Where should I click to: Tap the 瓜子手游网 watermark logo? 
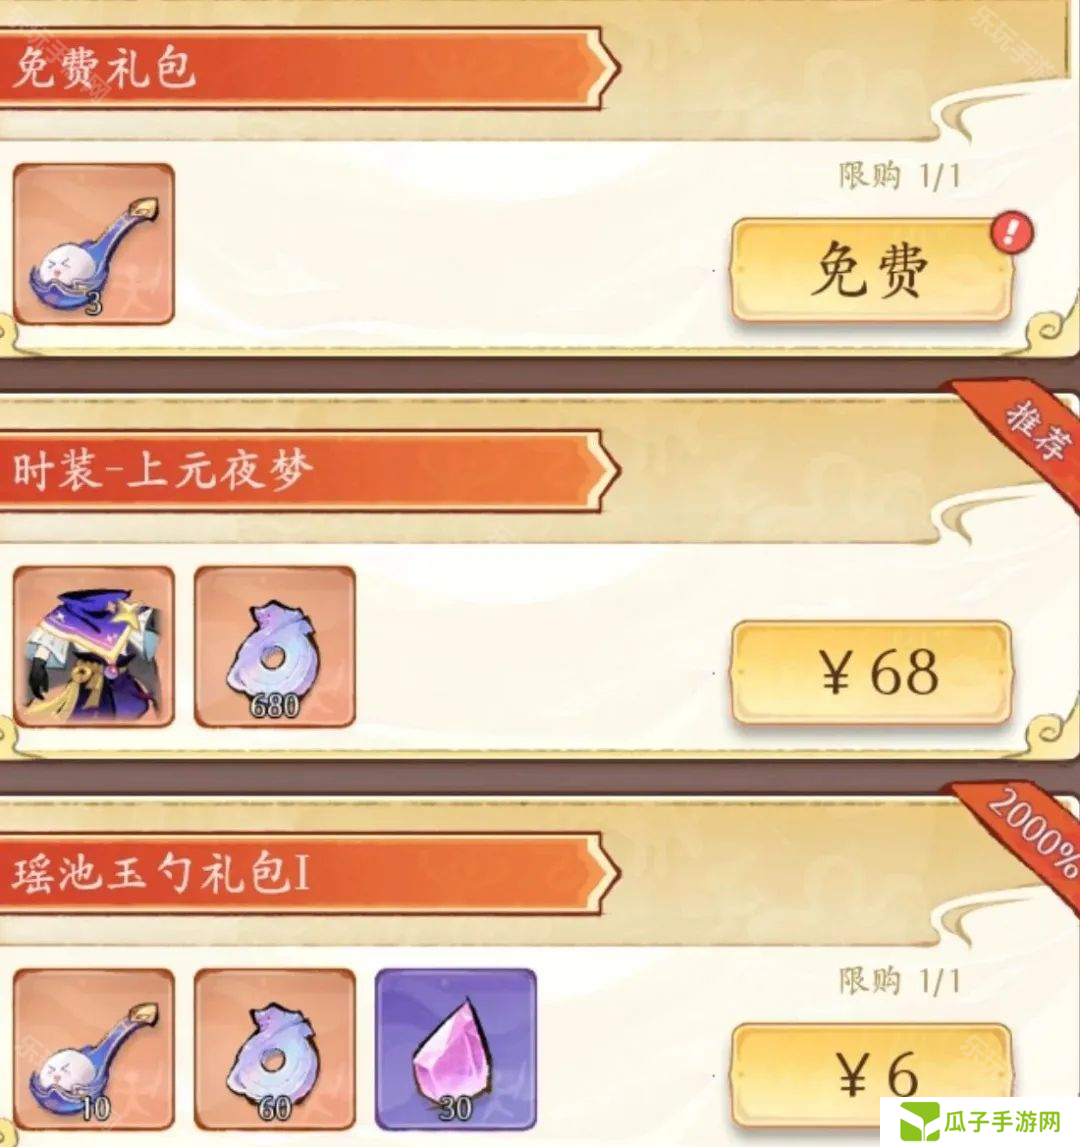coord(980,1121)
